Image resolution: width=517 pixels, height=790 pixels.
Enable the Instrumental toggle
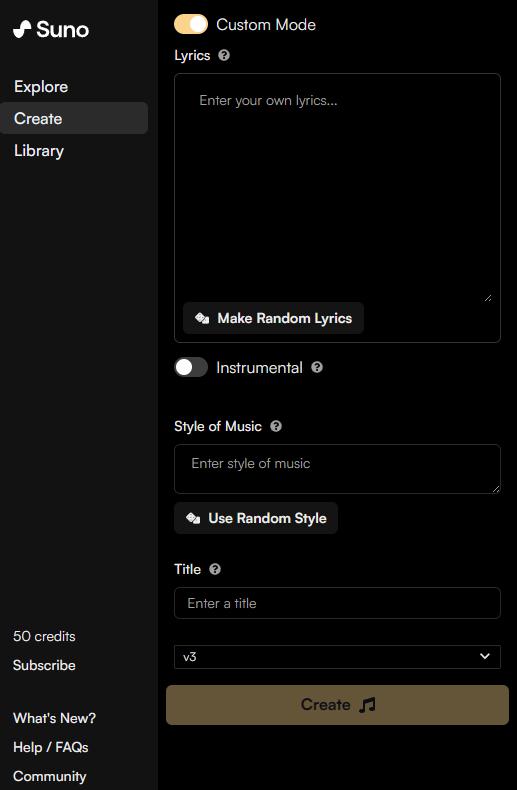191,367
